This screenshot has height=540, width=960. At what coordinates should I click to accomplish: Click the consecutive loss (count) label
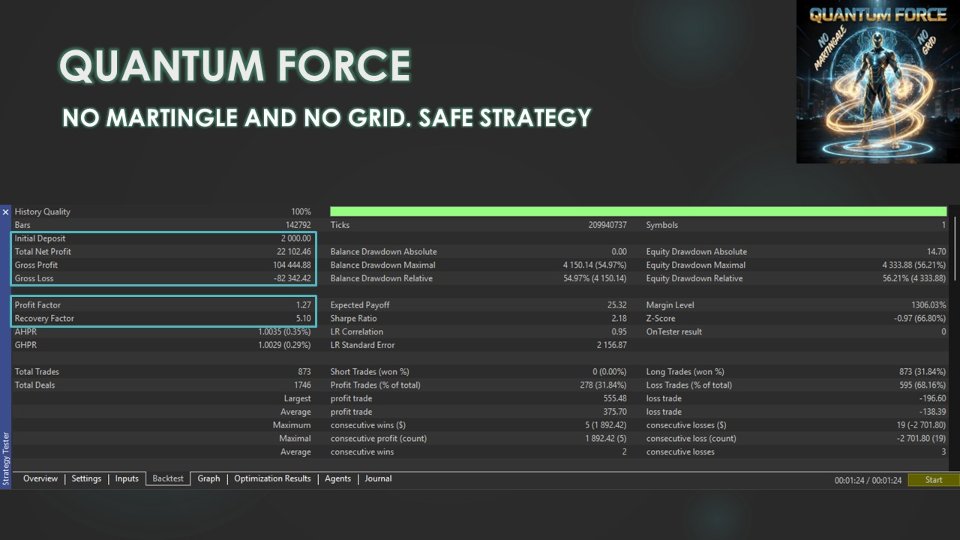691,439
